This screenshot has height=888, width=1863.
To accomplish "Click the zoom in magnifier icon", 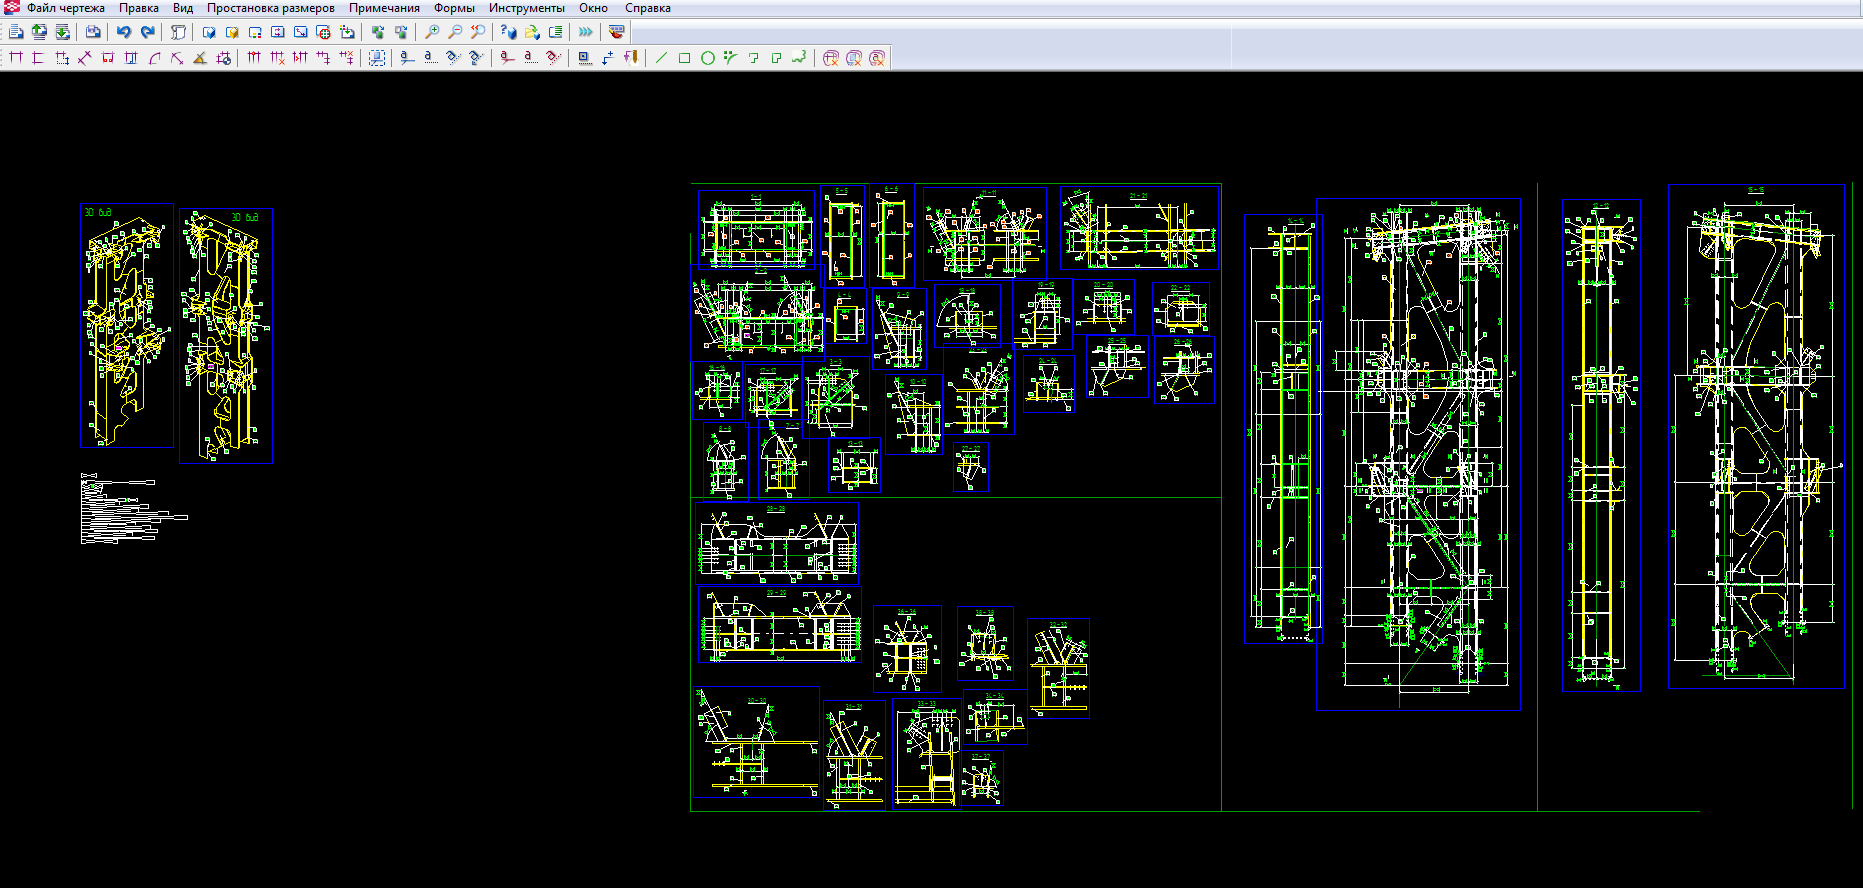I will (x=432, y=32).
